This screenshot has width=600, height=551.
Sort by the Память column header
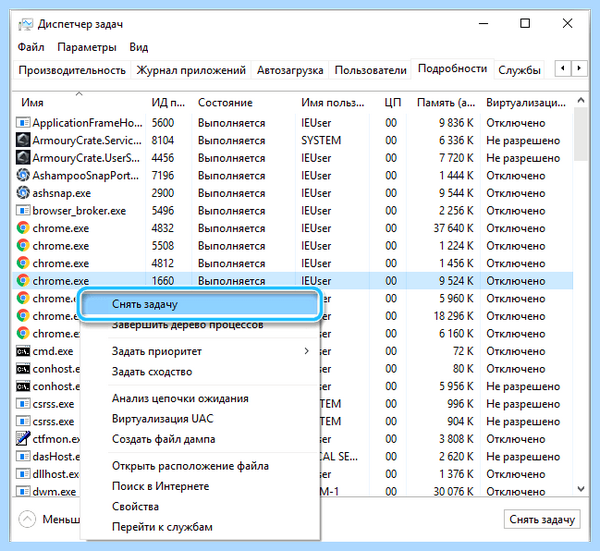[445, 103]
